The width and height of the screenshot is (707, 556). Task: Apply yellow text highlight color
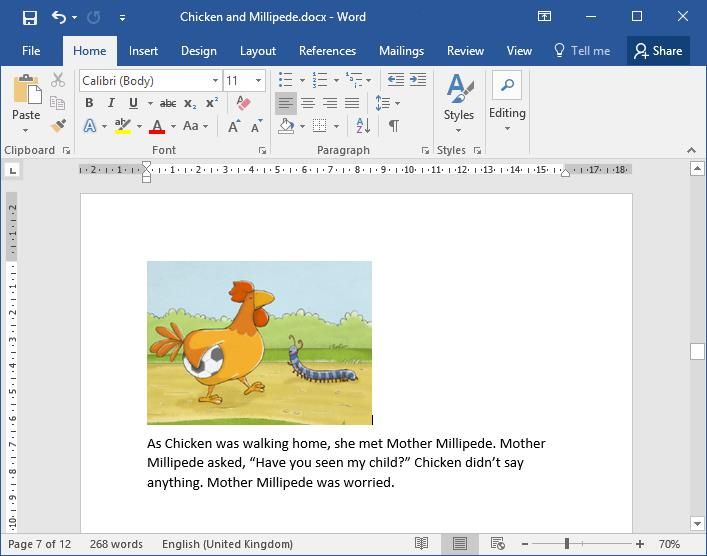[123, 126]
